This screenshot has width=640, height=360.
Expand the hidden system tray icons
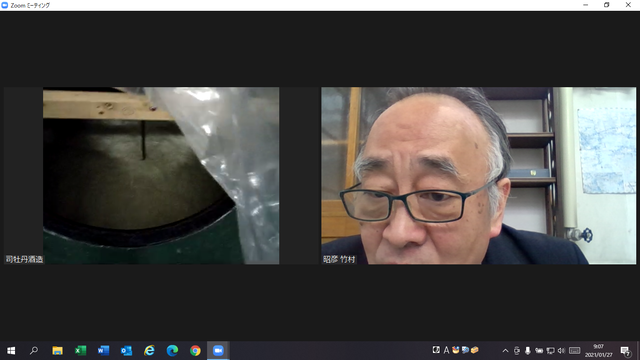(x=505, y=351)
